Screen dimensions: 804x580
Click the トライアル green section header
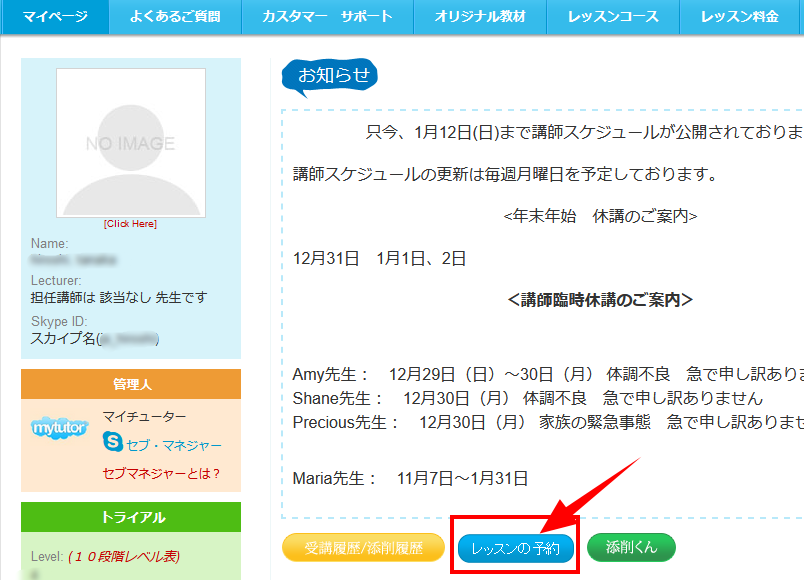[x=131, y=517]
